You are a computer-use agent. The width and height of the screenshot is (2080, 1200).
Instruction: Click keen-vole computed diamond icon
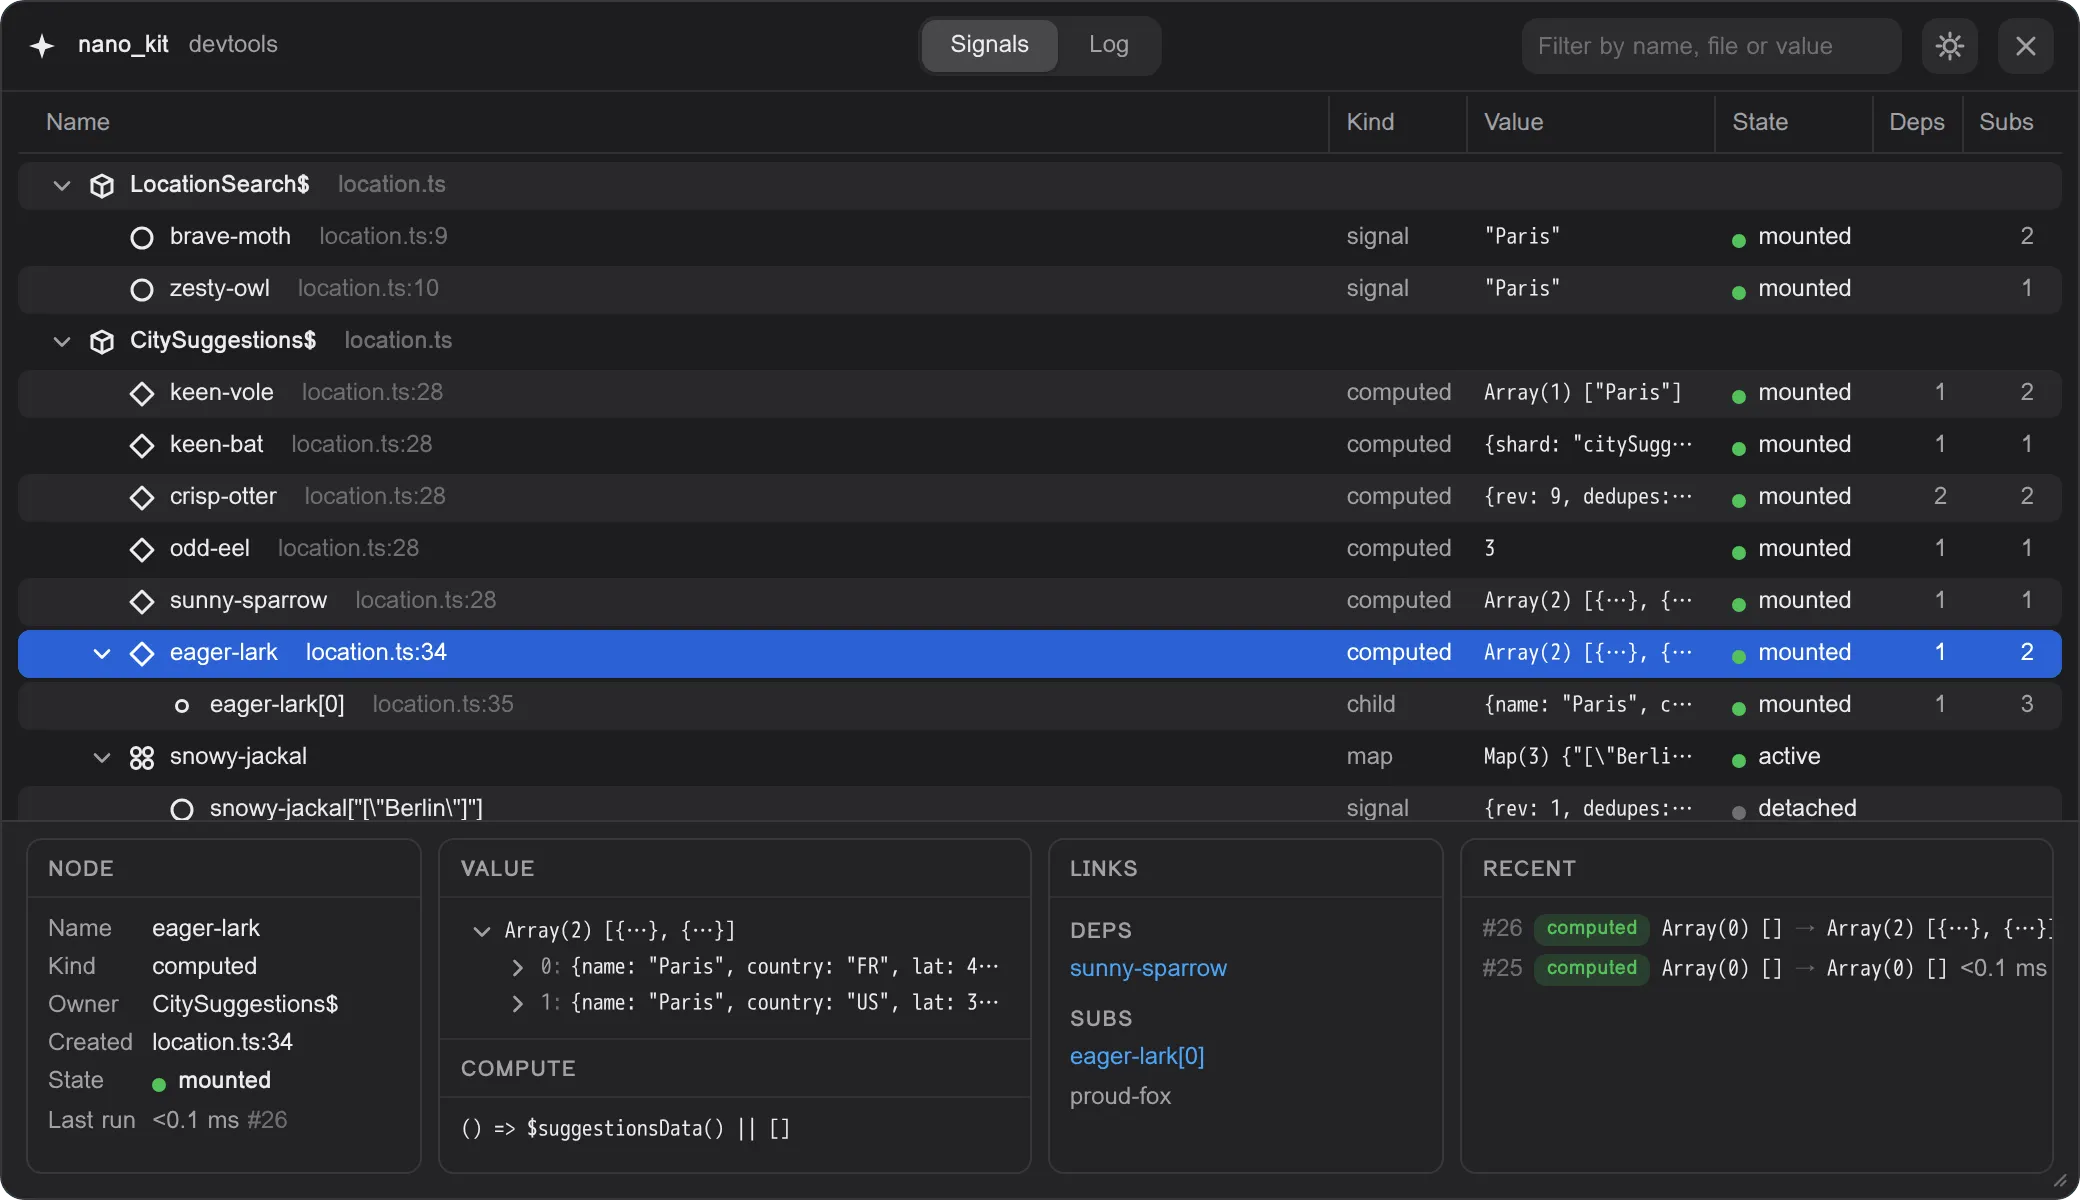142,393
